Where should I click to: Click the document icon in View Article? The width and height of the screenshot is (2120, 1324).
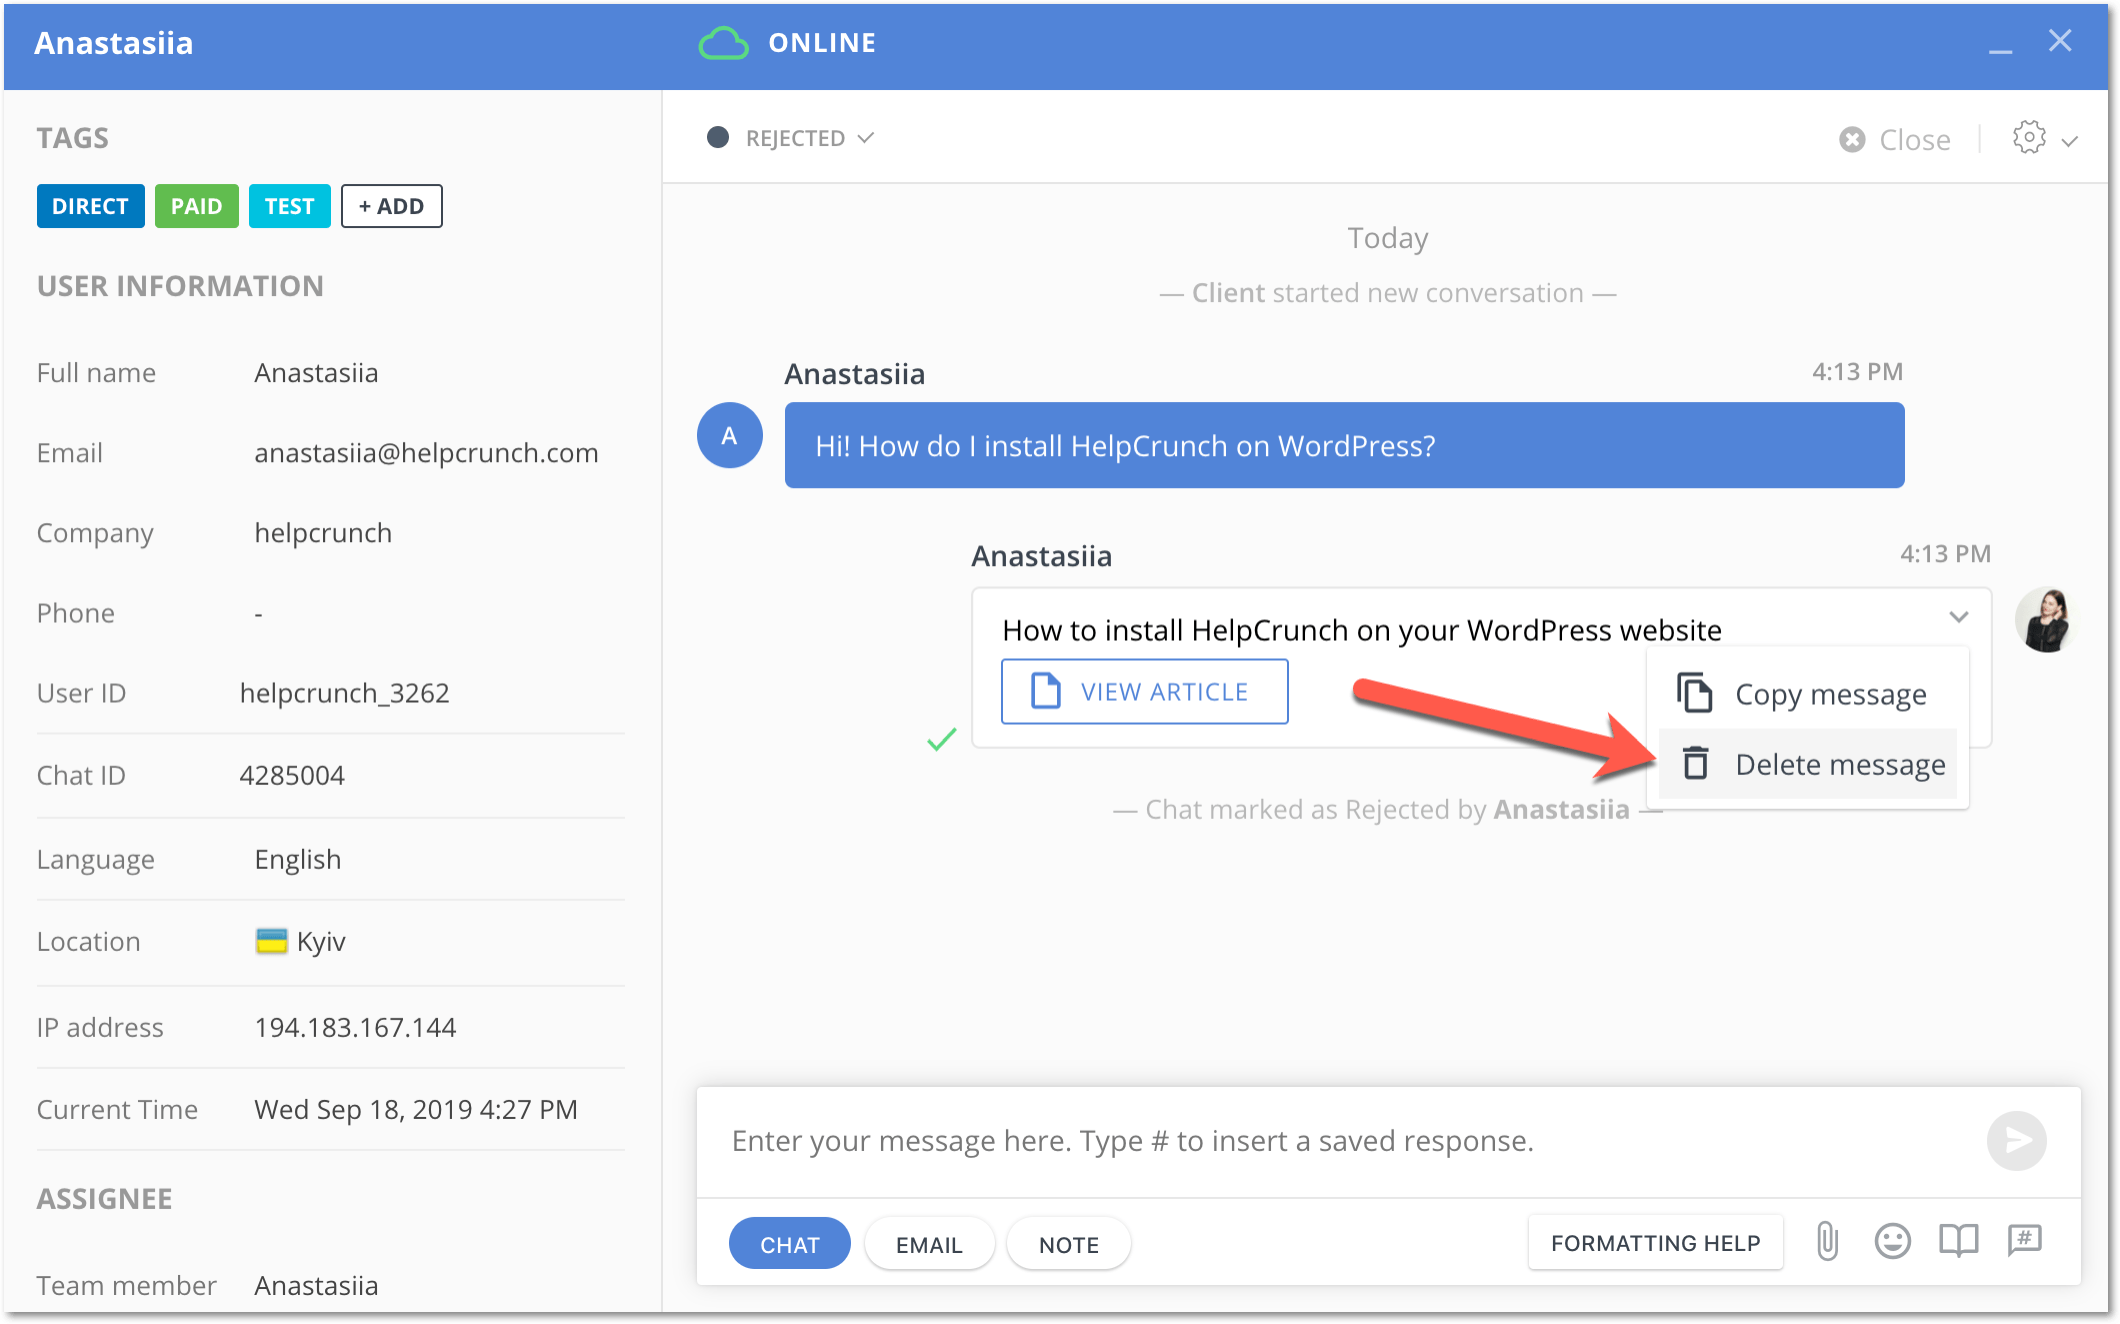click(x=1045, y=691)
